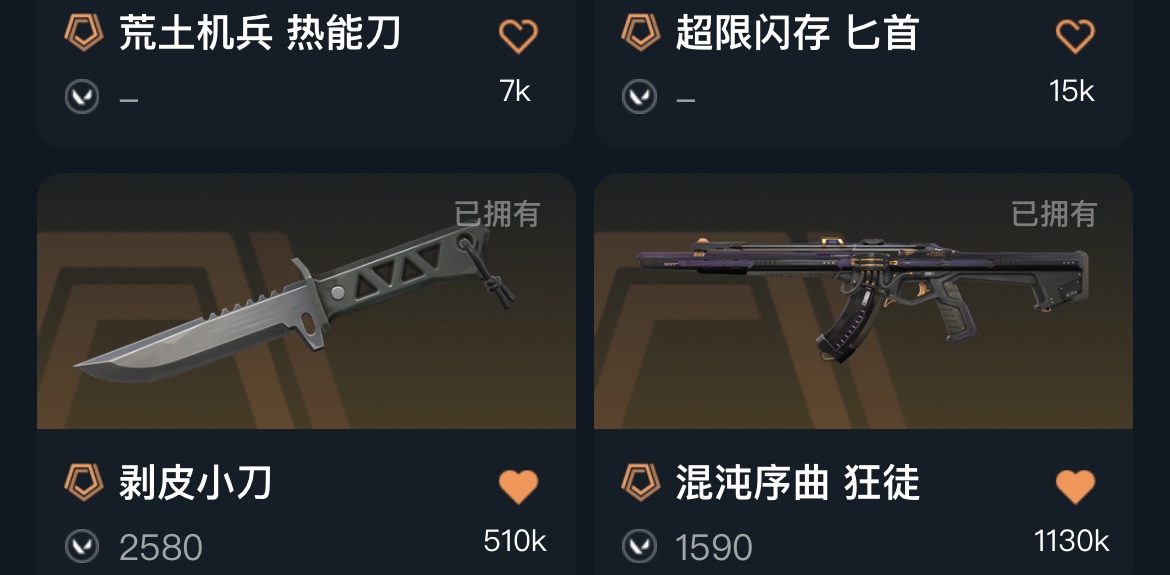The width and height of the screenshot is (1170, 575).
Task: Click VP currency icon under 荒土机兵 热能刀
Action: pyautogui.click(x=82, y=96)
